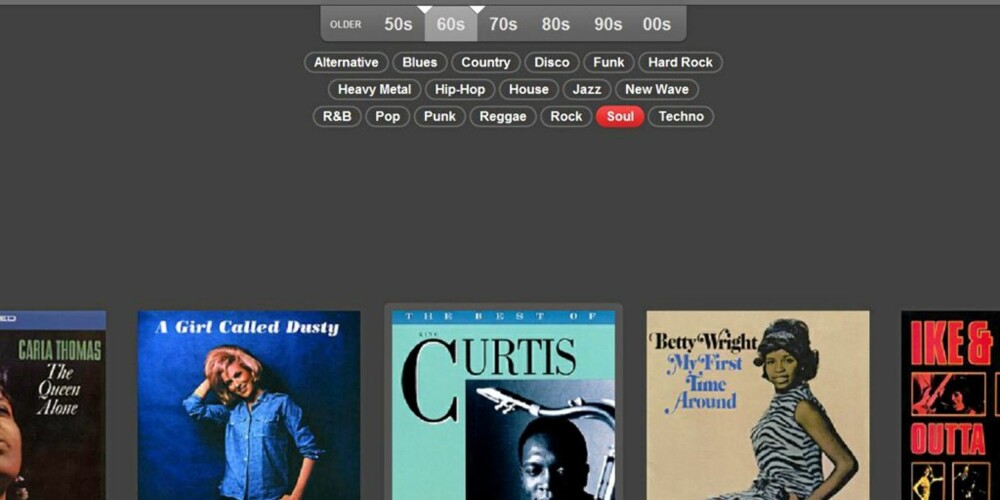Toggle the Blues genre tag
1000x500 pixels.
pos(420,62)
